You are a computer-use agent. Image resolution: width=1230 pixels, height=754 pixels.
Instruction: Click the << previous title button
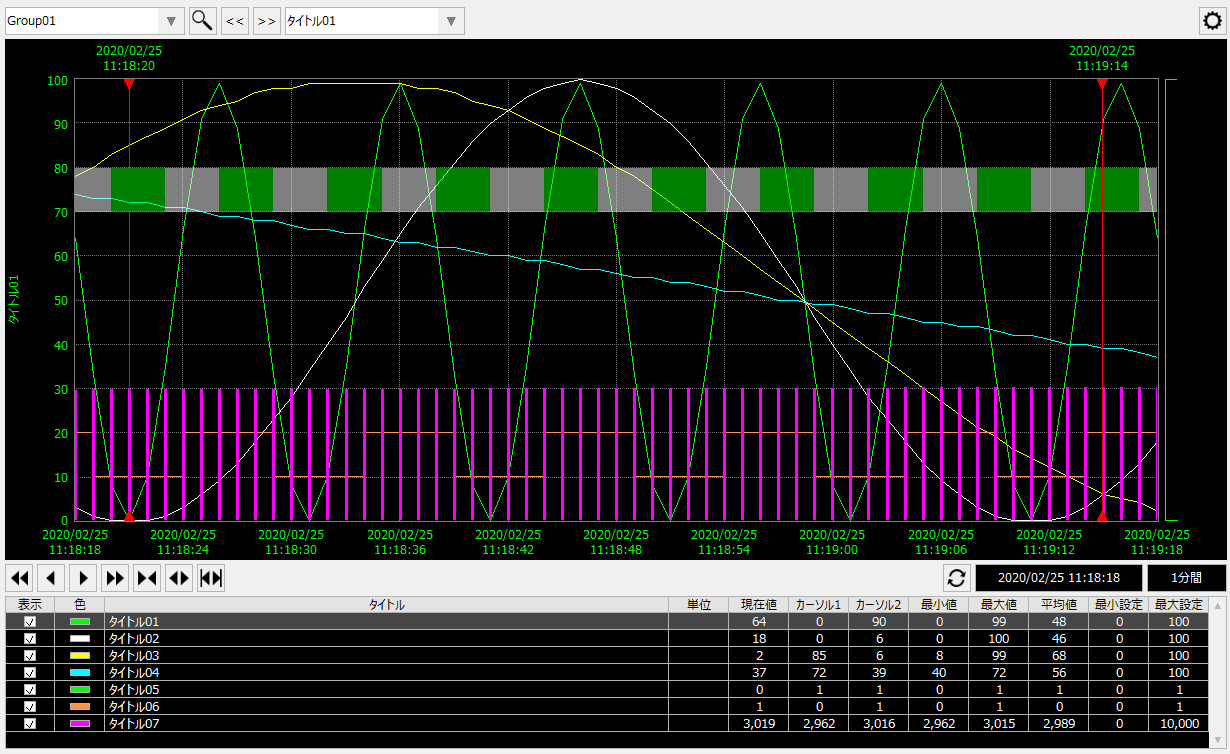point(234,20)
